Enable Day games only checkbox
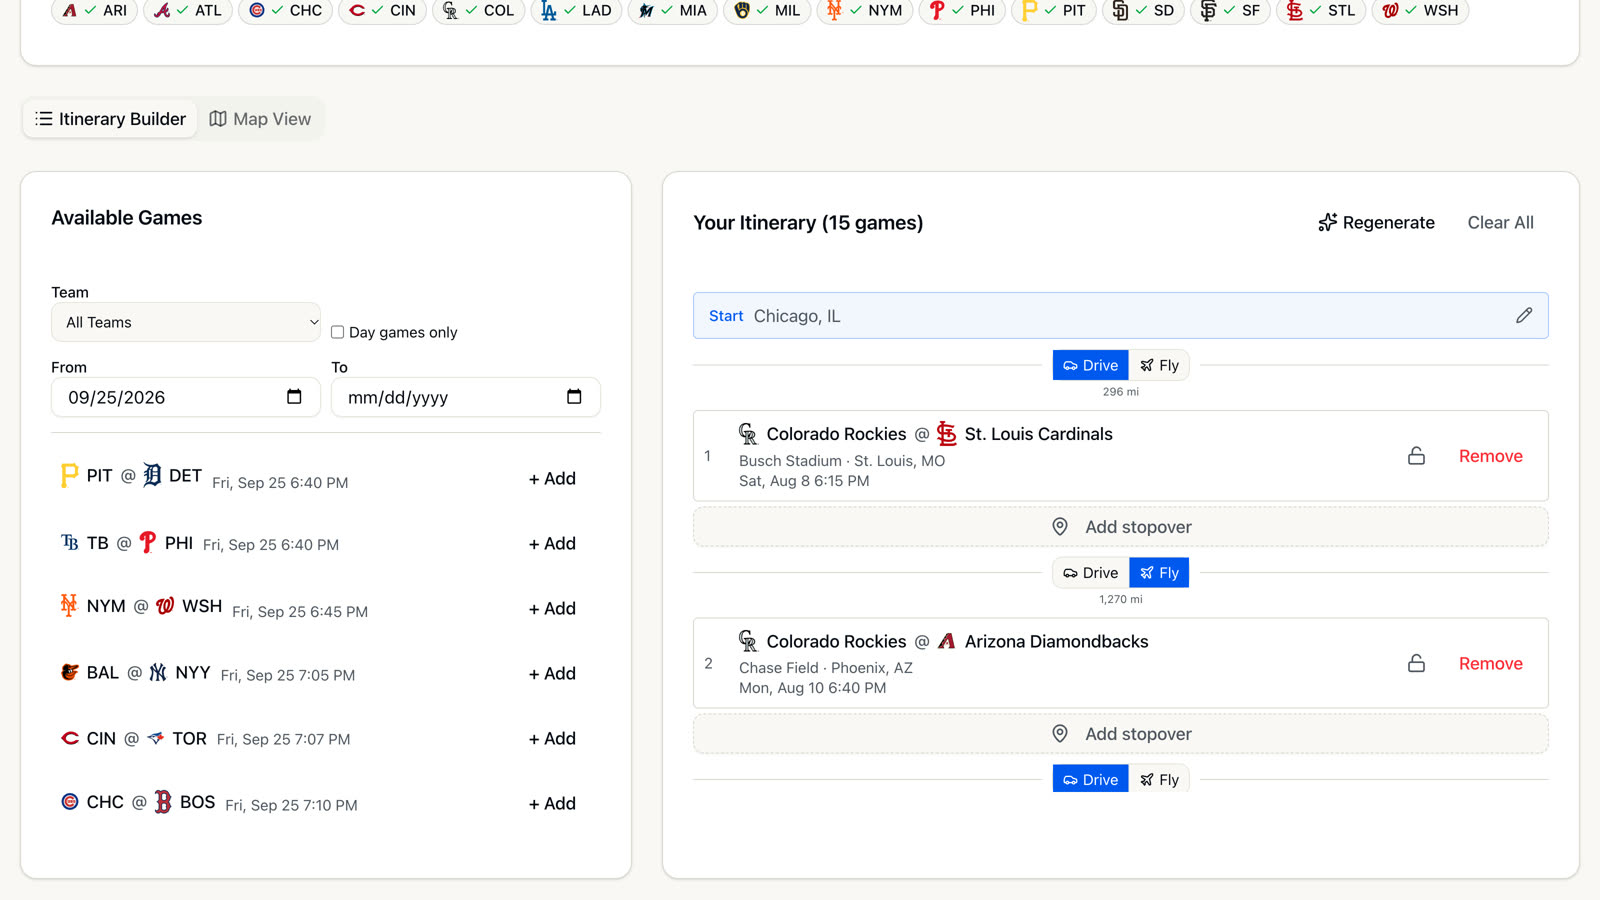This screenshot has width=1600, height=900. click(x=337, y=332)
